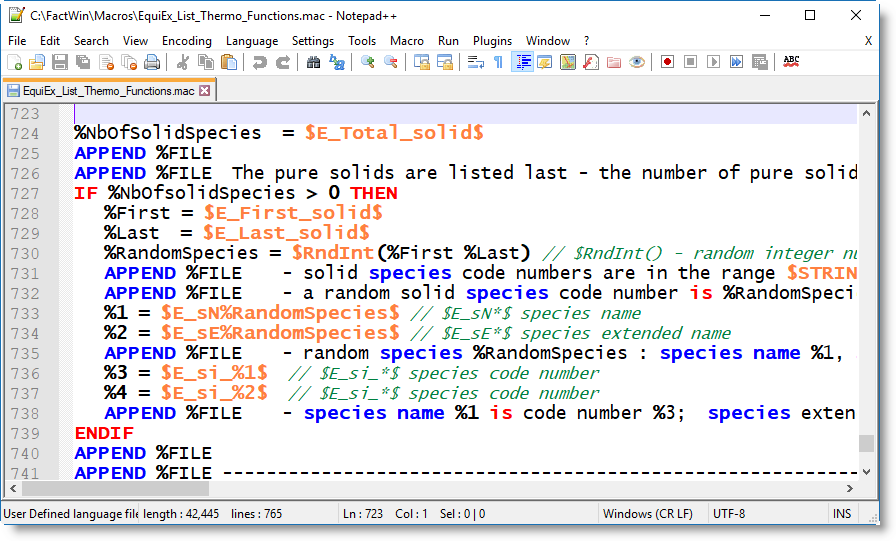Click the vertical scrollbar up arrow
Viewport: 896px width, 541px height.
[x=866, y=114]
